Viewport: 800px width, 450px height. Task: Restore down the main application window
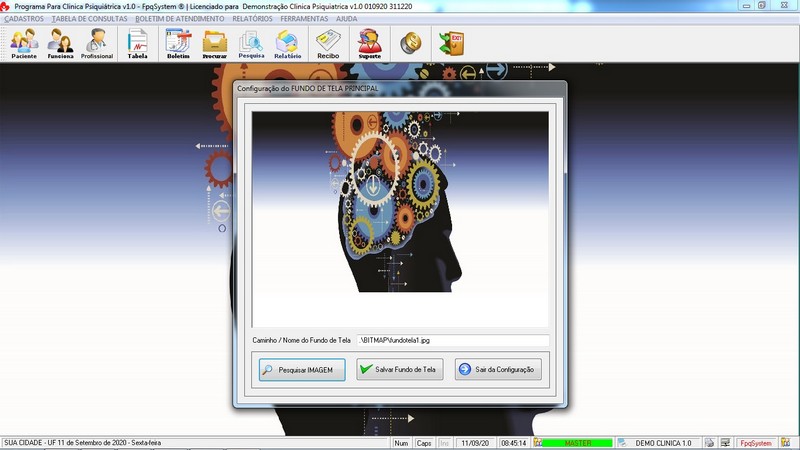point(762,6)
